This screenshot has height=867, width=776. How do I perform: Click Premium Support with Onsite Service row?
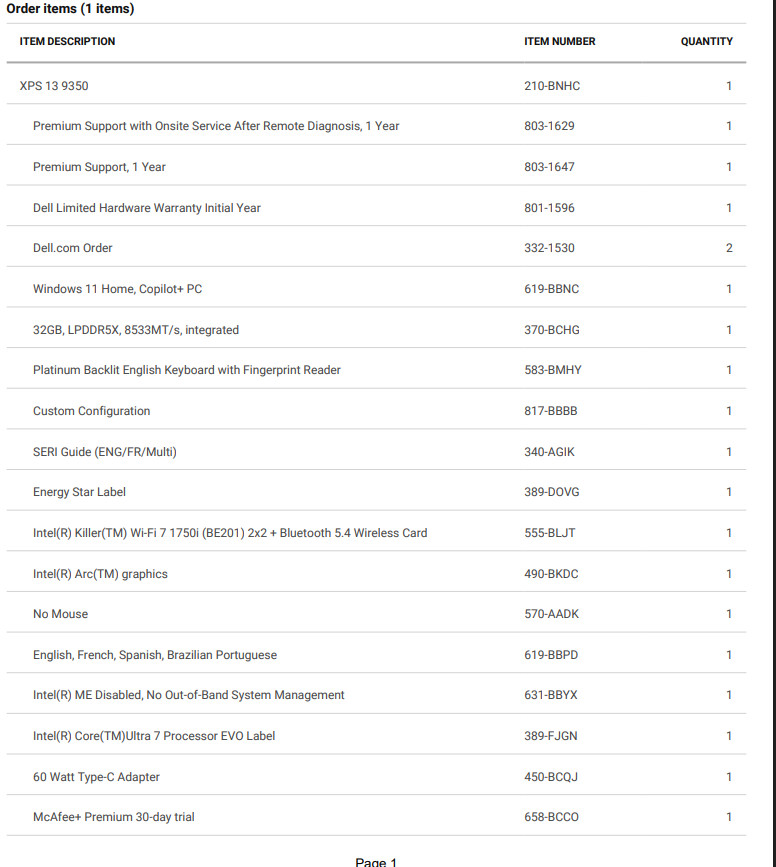coord(376,126)
